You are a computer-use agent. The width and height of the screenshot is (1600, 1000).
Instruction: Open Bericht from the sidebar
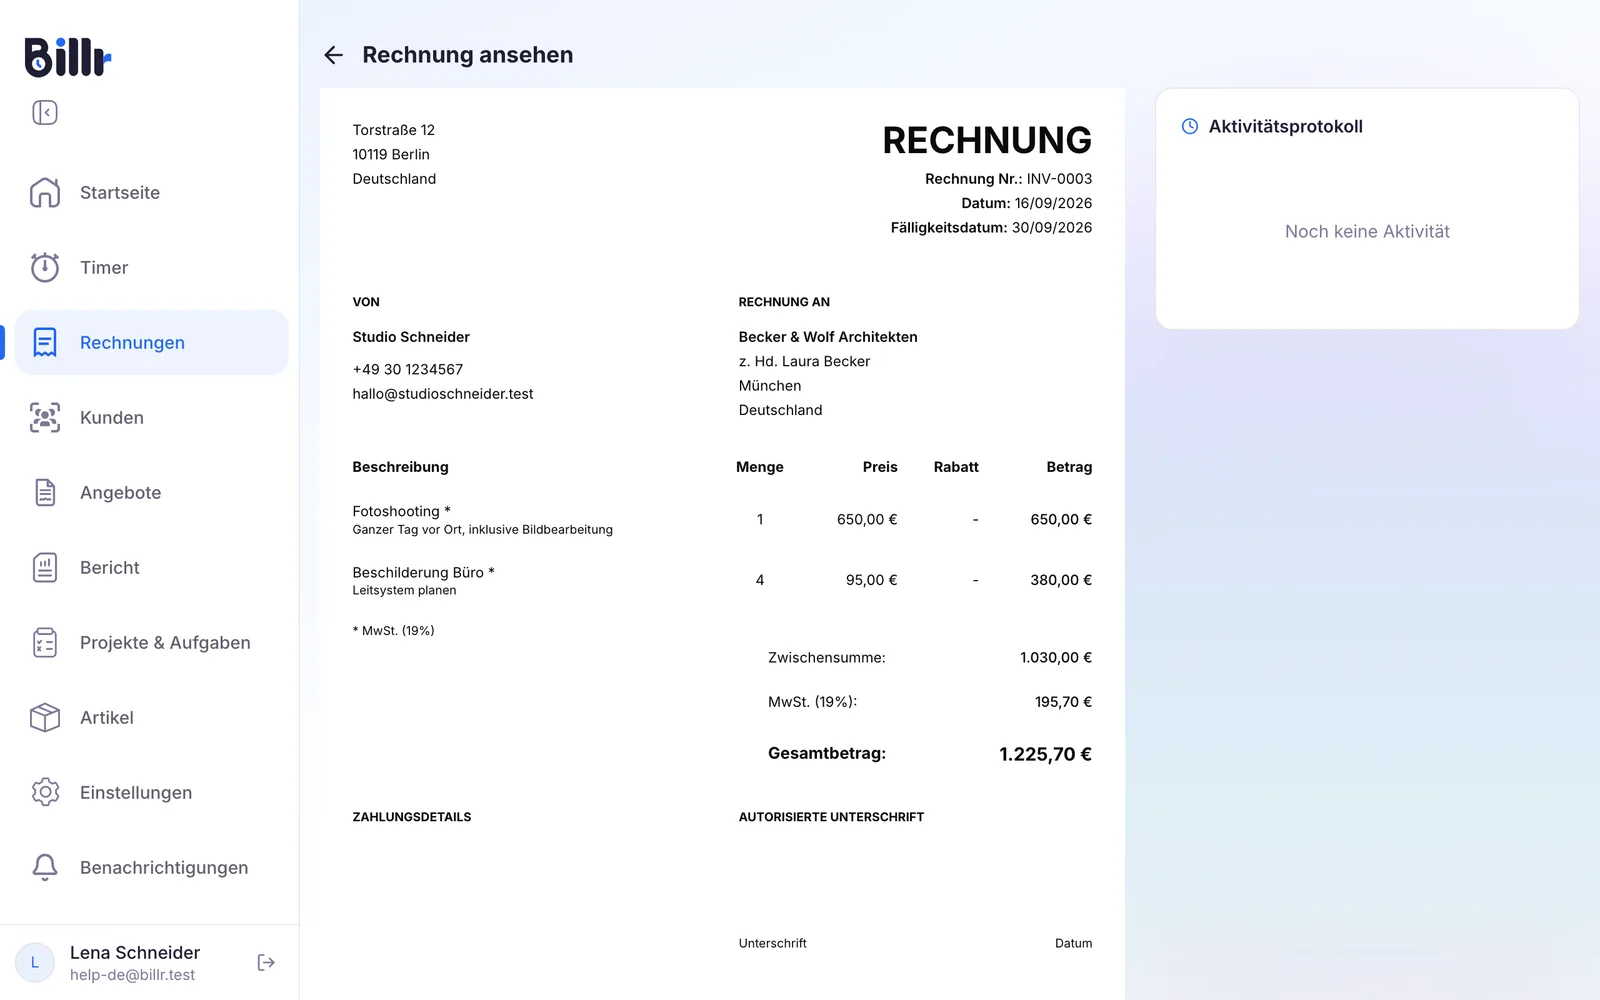click(x=152, y=568)
